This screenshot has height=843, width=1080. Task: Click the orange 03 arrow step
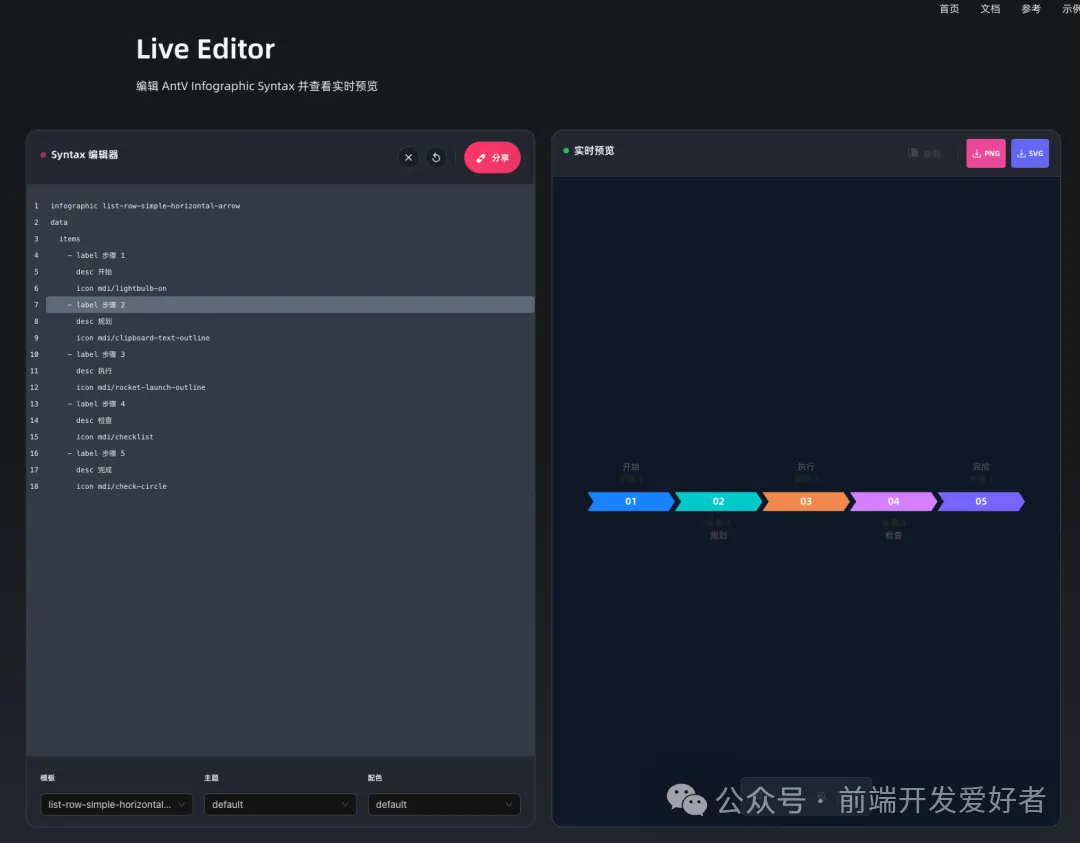tap(805, 501)
